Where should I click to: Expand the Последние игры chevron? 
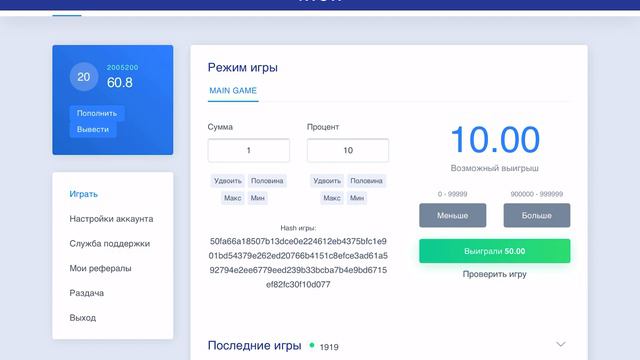561,344
